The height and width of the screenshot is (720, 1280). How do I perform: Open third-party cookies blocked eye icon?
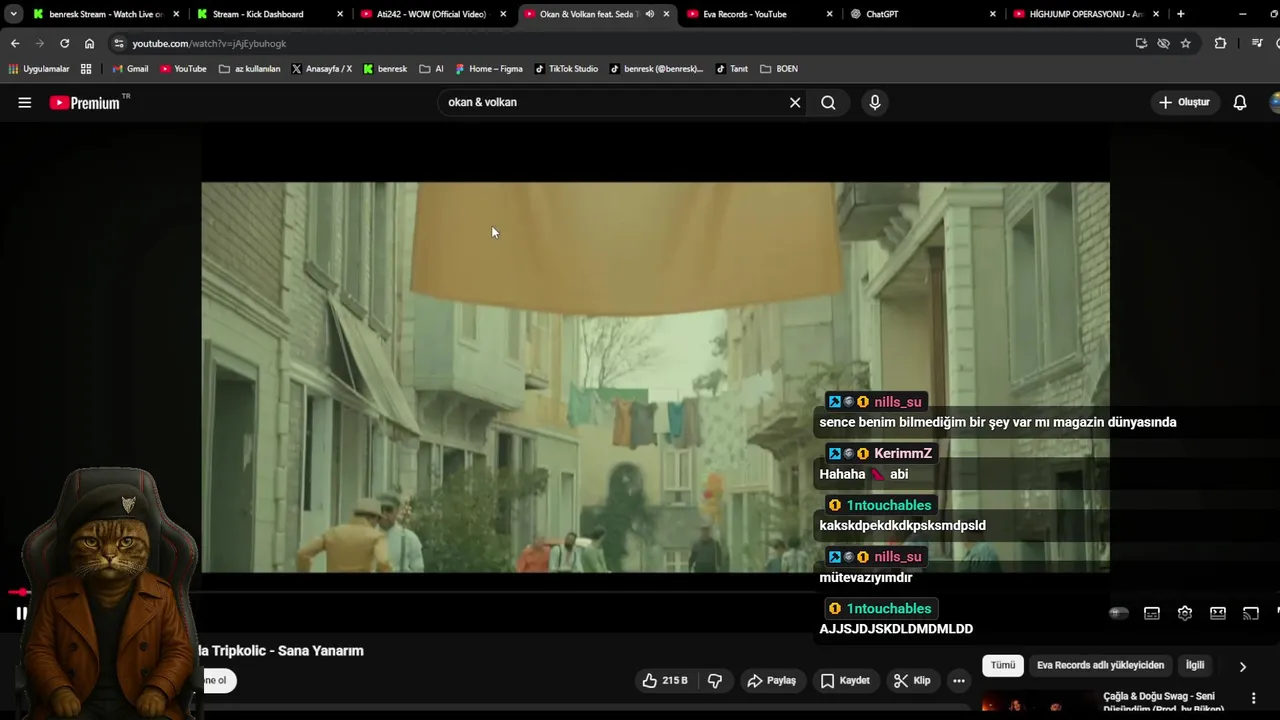click(x=1163, y=43)
